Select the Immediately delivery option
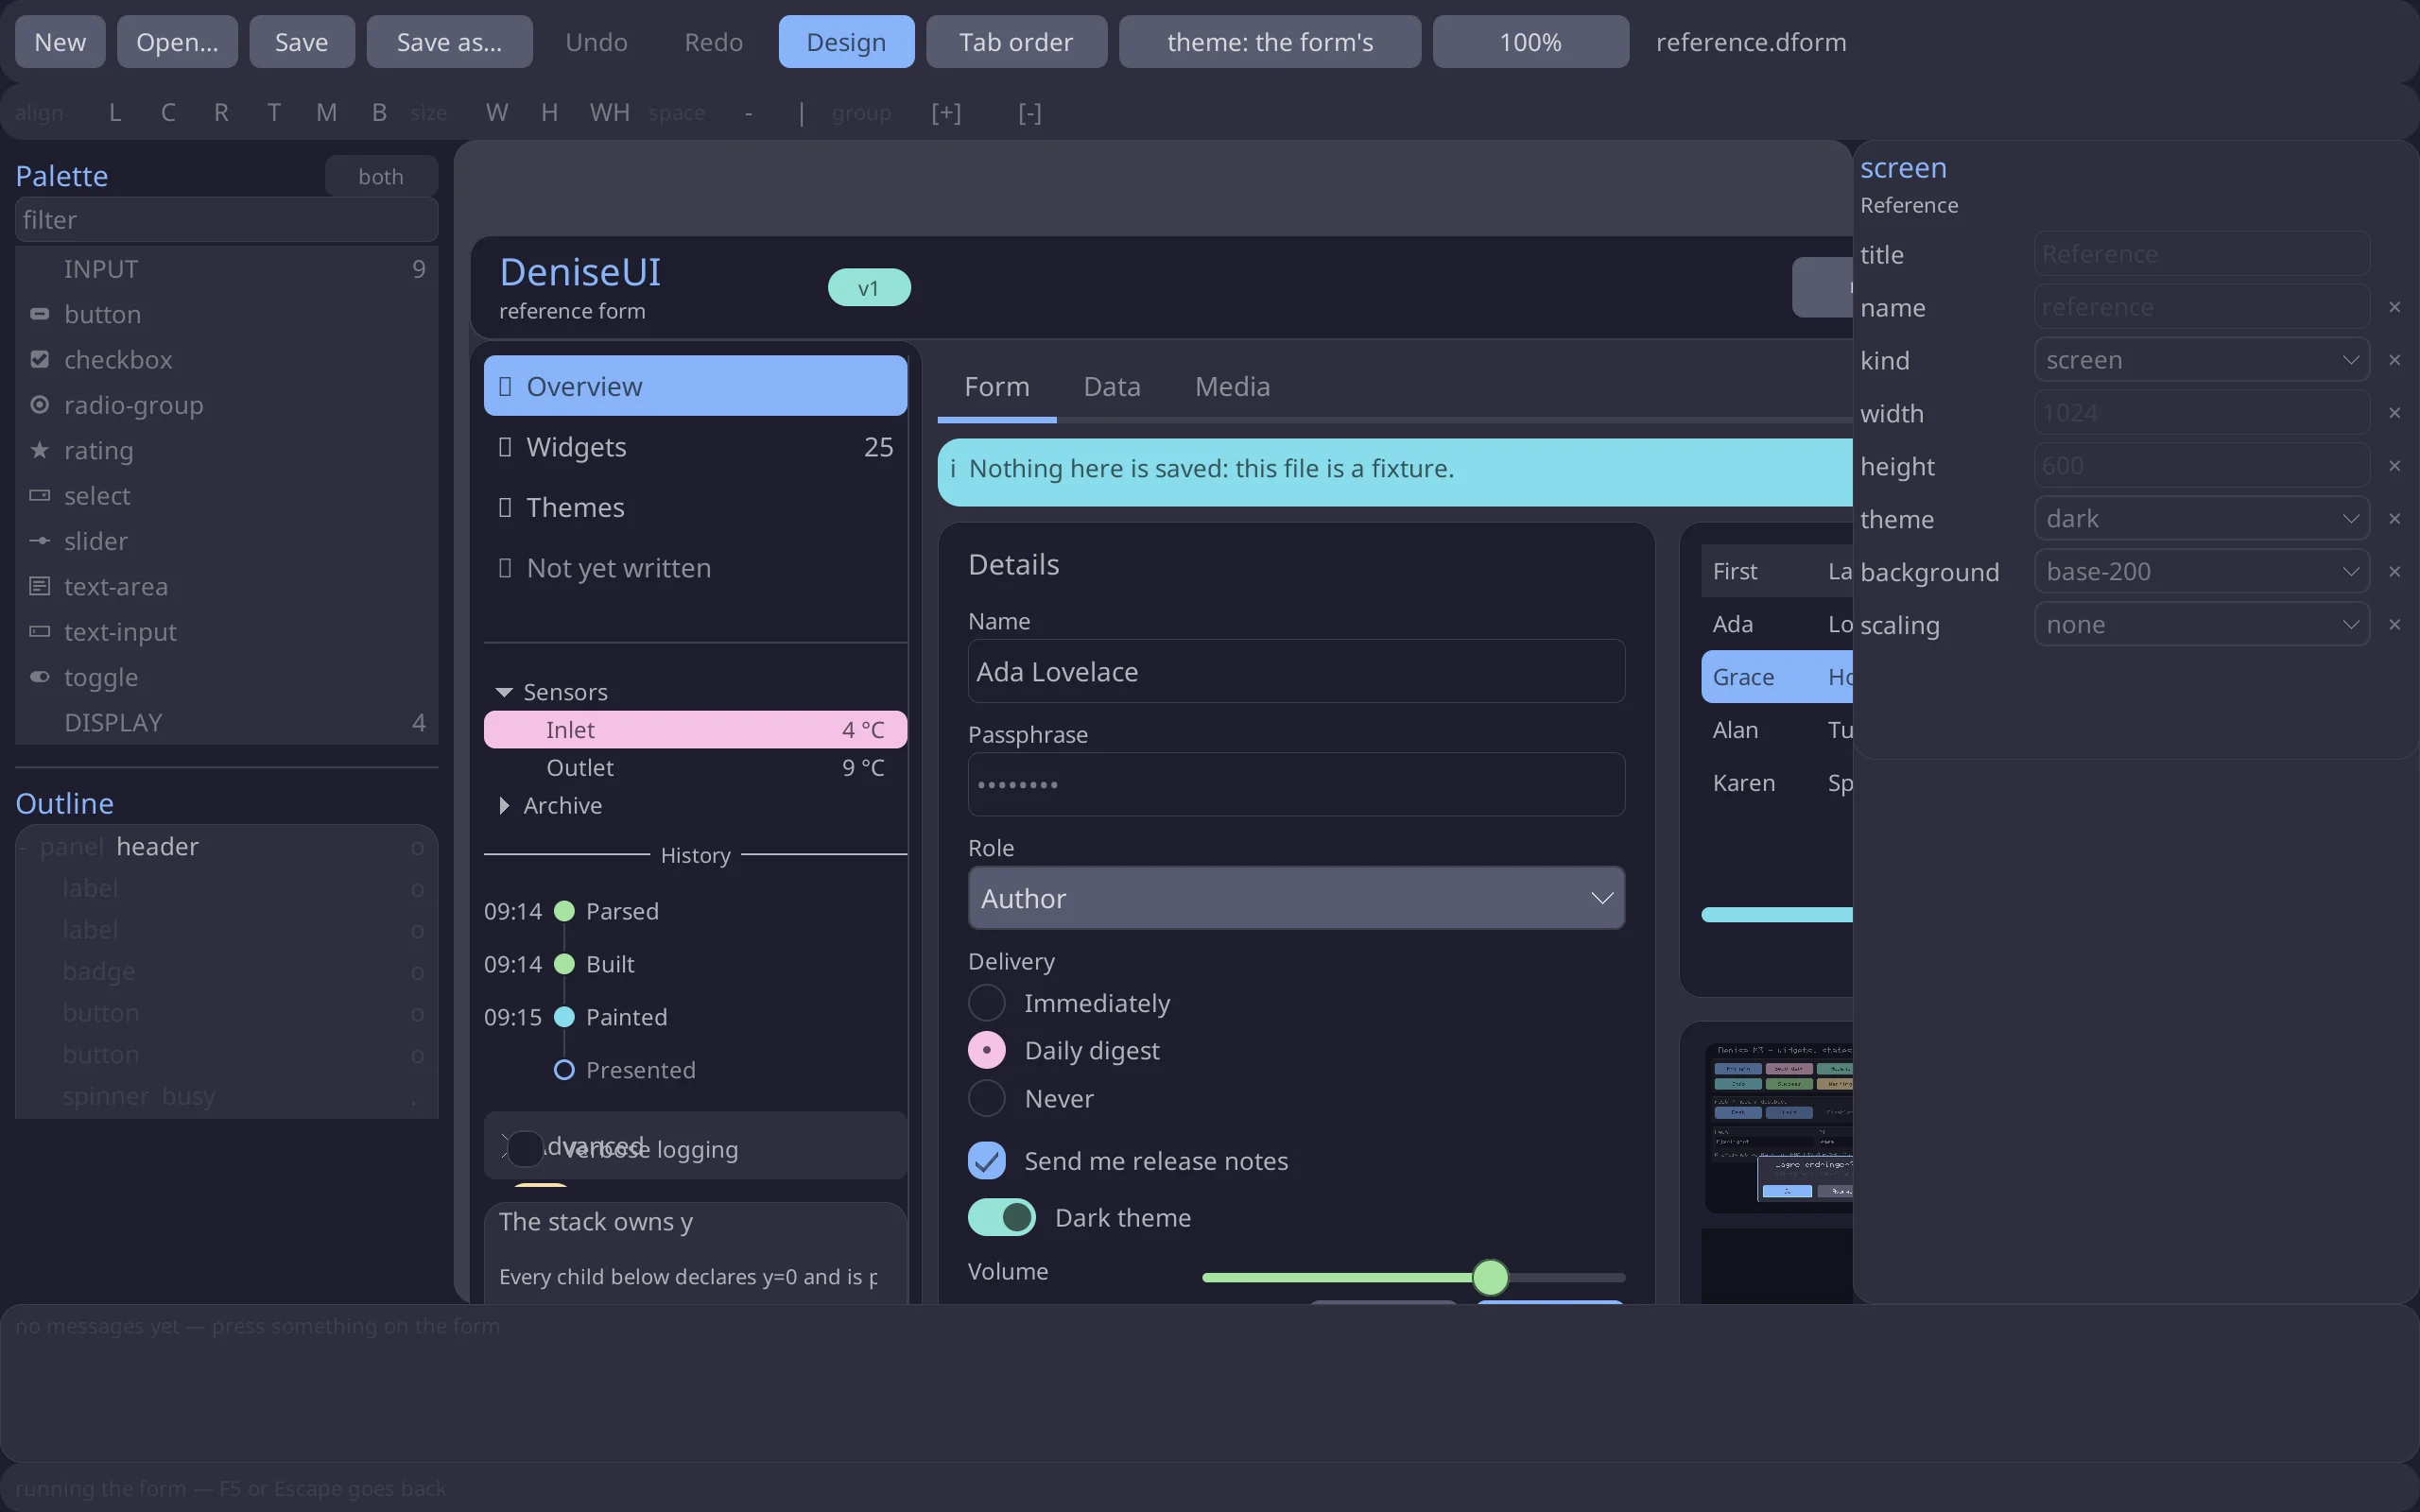 click(987, 1003)
